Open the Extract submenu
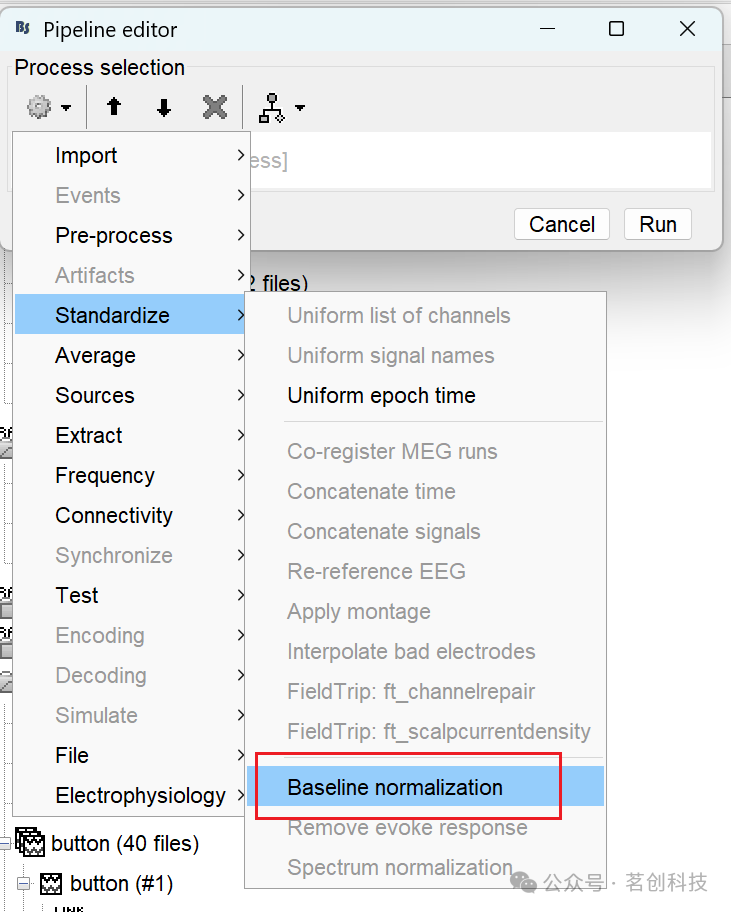 point(131,435)
